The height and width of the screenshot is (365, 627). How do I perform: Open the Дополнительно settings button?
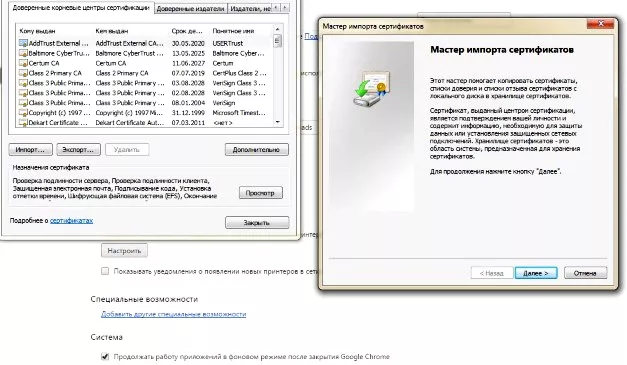pyautogui.click(x=256, y=150)
